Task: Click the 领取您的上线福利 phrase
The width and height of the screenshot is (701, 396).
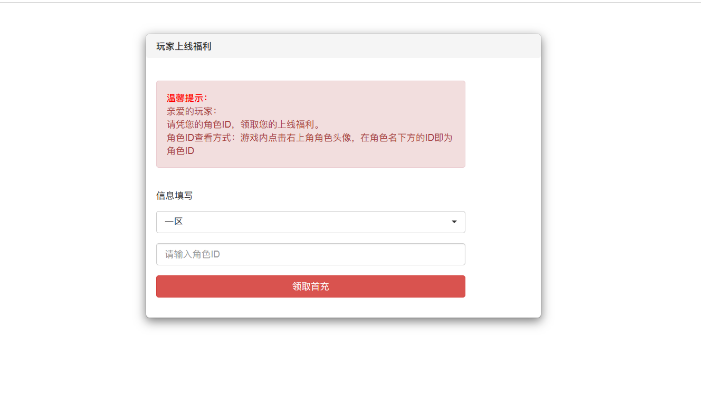Action: point(278,124)
